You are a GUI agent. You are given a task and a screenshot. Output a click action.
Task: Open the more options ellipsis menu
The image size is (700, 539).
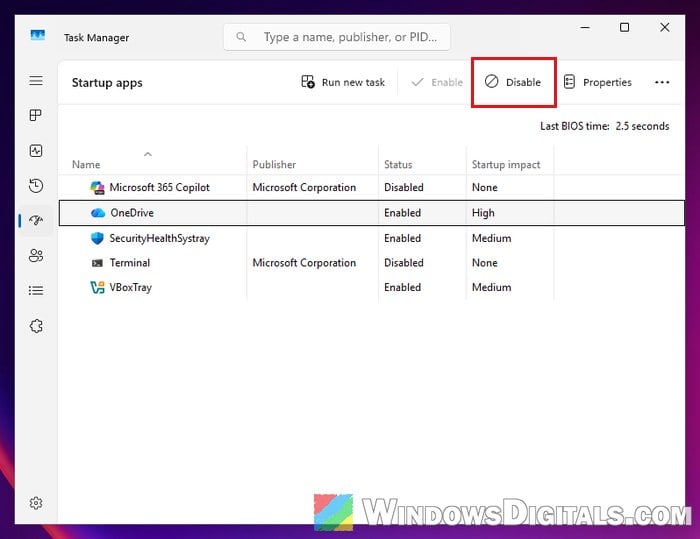662,82
